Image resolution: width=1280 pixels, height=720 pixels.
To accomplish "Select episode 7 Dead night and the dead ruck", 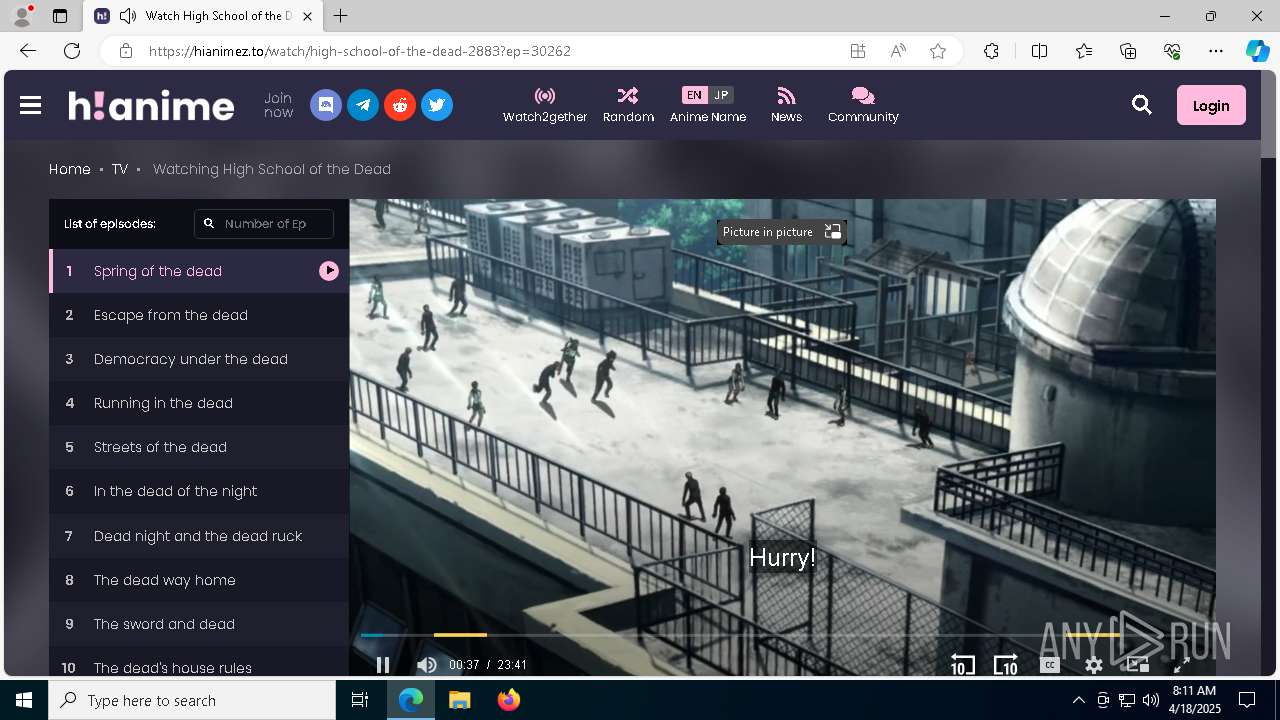I will coord(199,536).
